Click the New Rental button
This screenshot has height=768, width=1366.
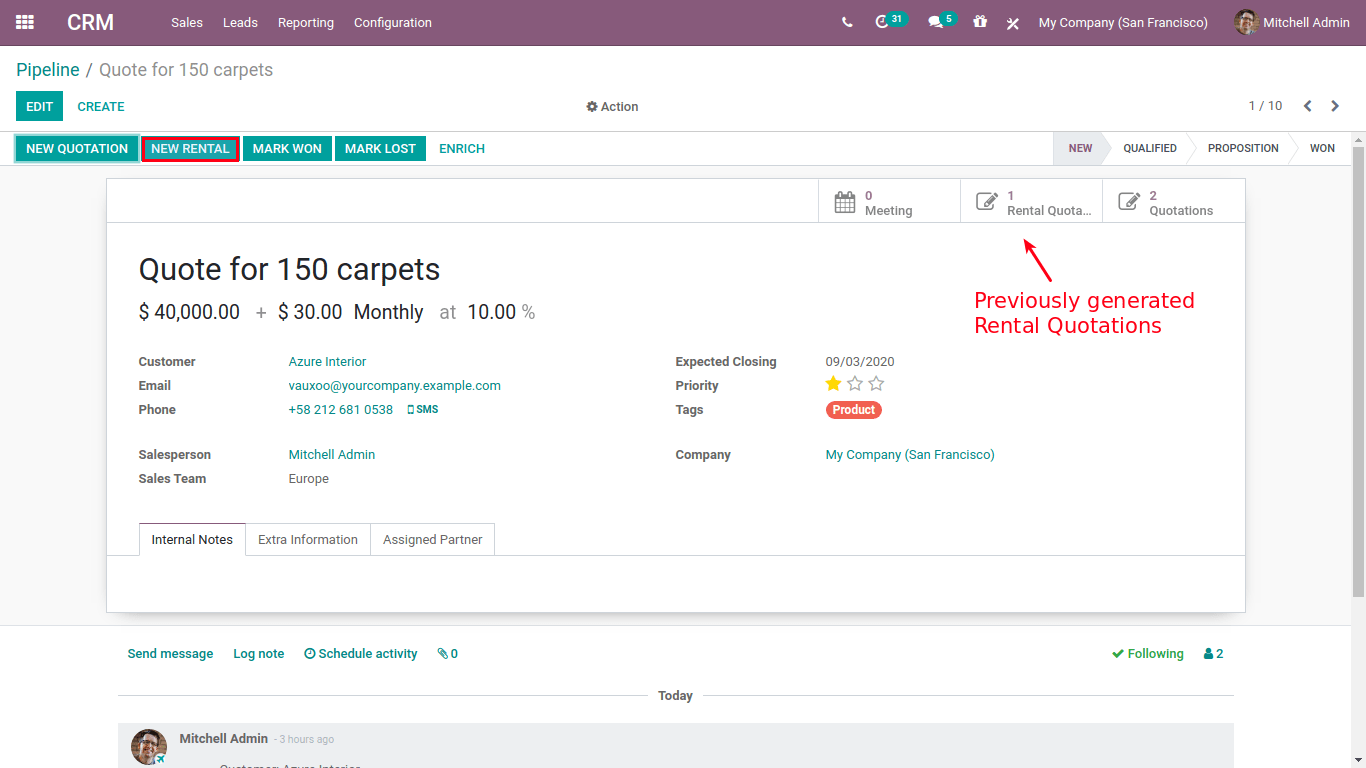(190, 149)
